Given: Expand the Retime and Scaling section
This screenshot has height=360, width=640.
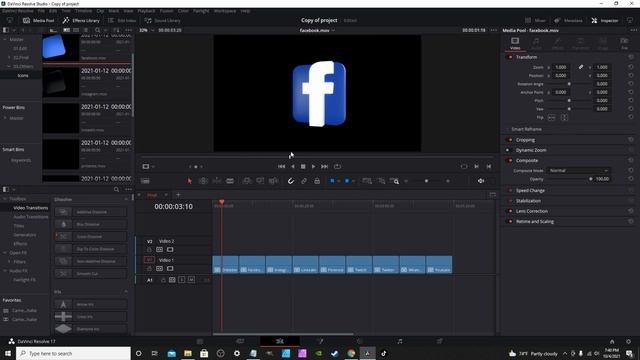Looking at the screenshot, I should tap(535, 222).
